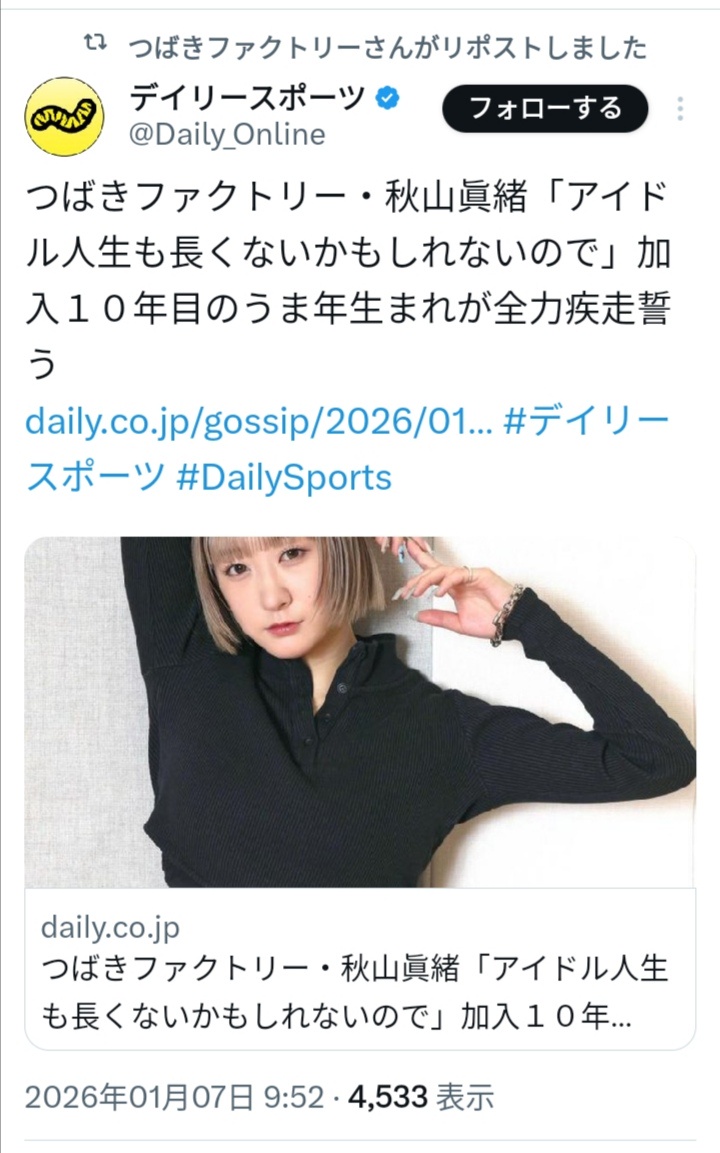Click the 4,533 view count number
Screen dimensions: 720x1153
pyautogui.click(x=388, y=1098)
